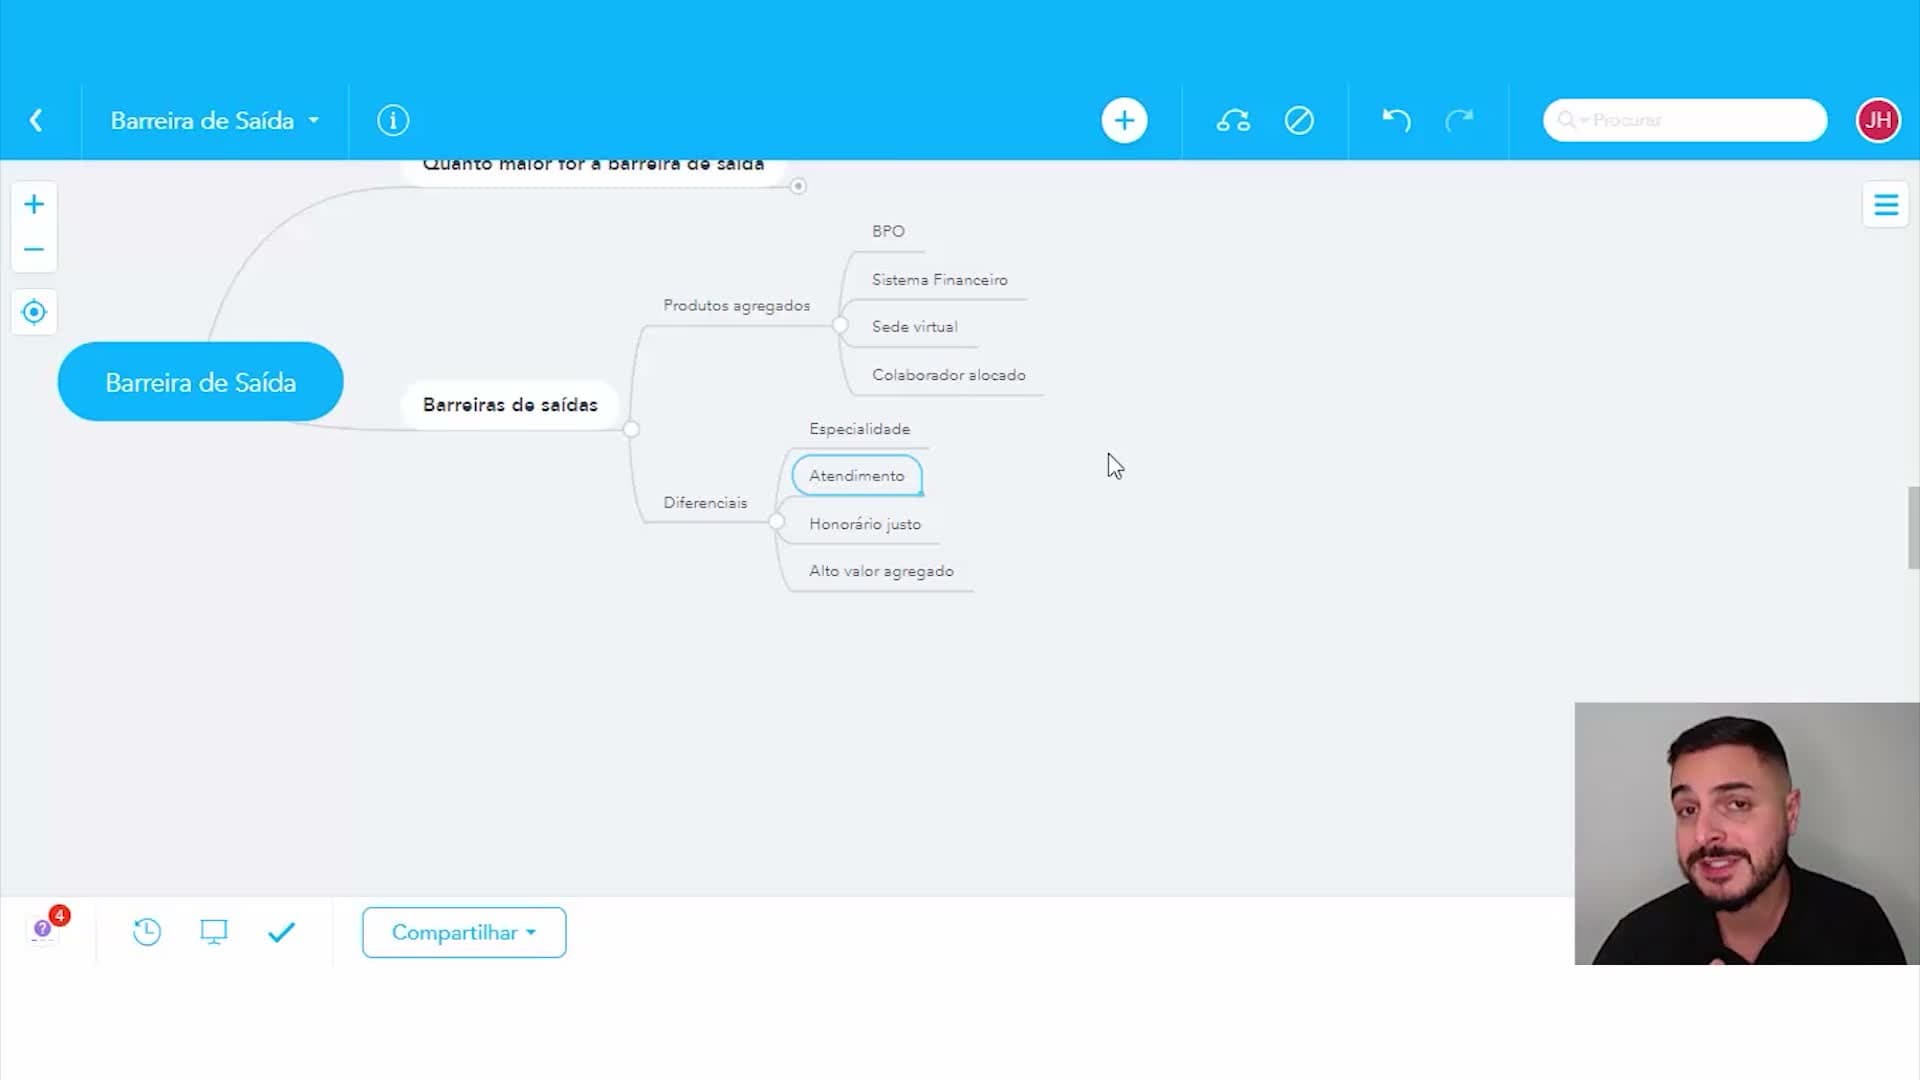The height and width of the screenshot is (1080, 1920).
Task: Click the checkmark tasks icon
Action: [282, 932]
